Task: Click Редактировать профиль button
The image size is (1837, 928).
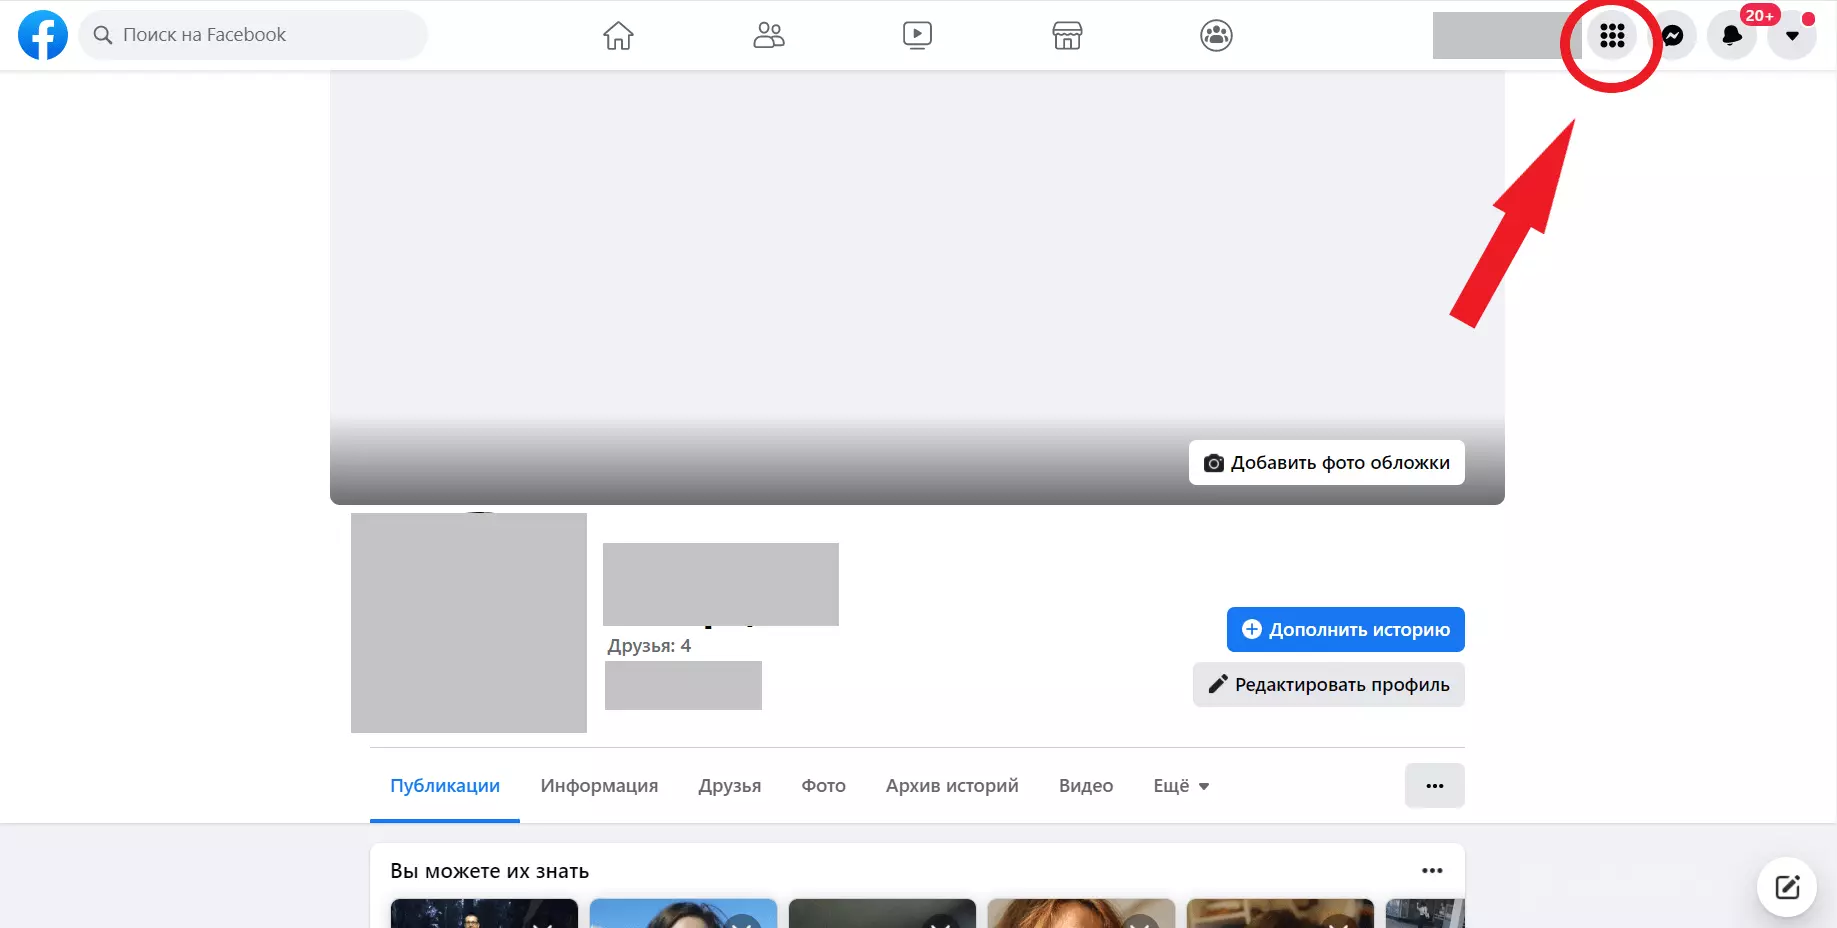Action: [1329, 685]
